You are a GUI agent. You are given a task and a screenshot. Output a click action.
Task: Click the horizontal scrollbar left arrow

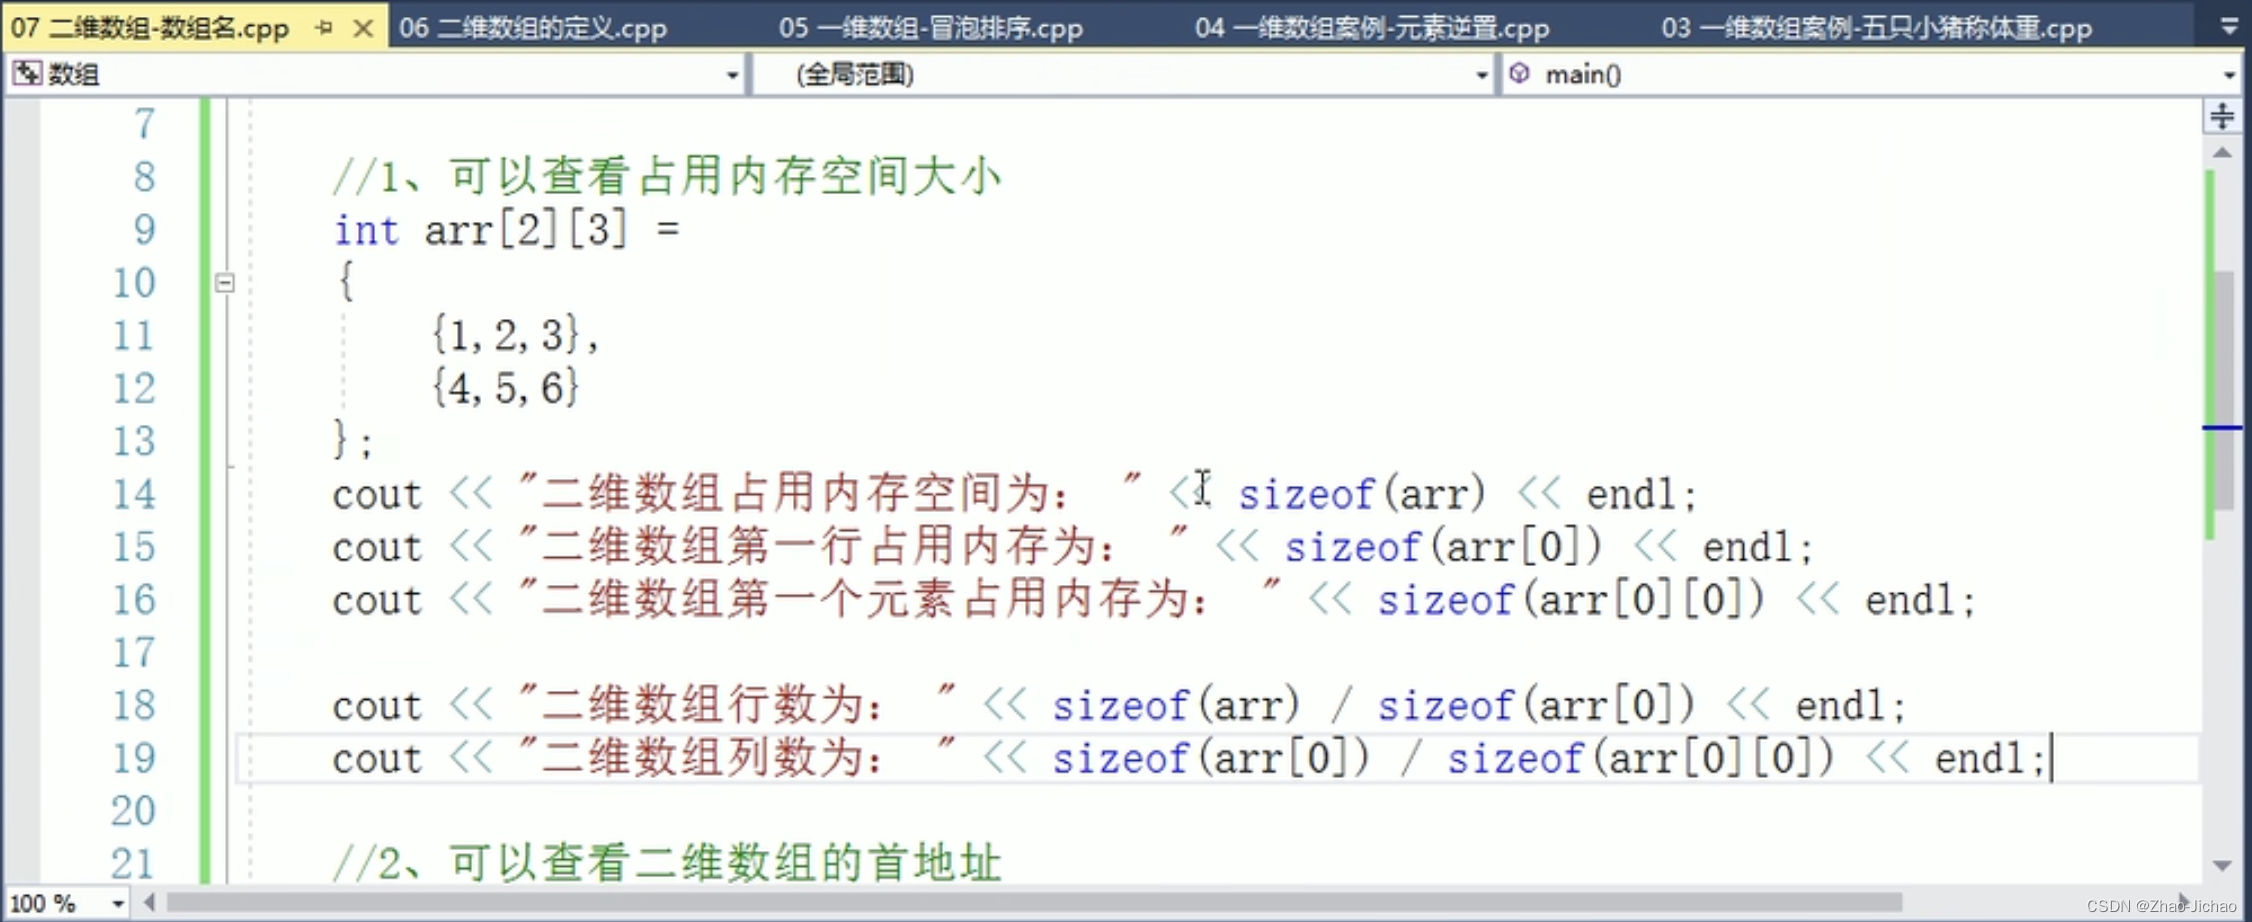click(149, 903)
